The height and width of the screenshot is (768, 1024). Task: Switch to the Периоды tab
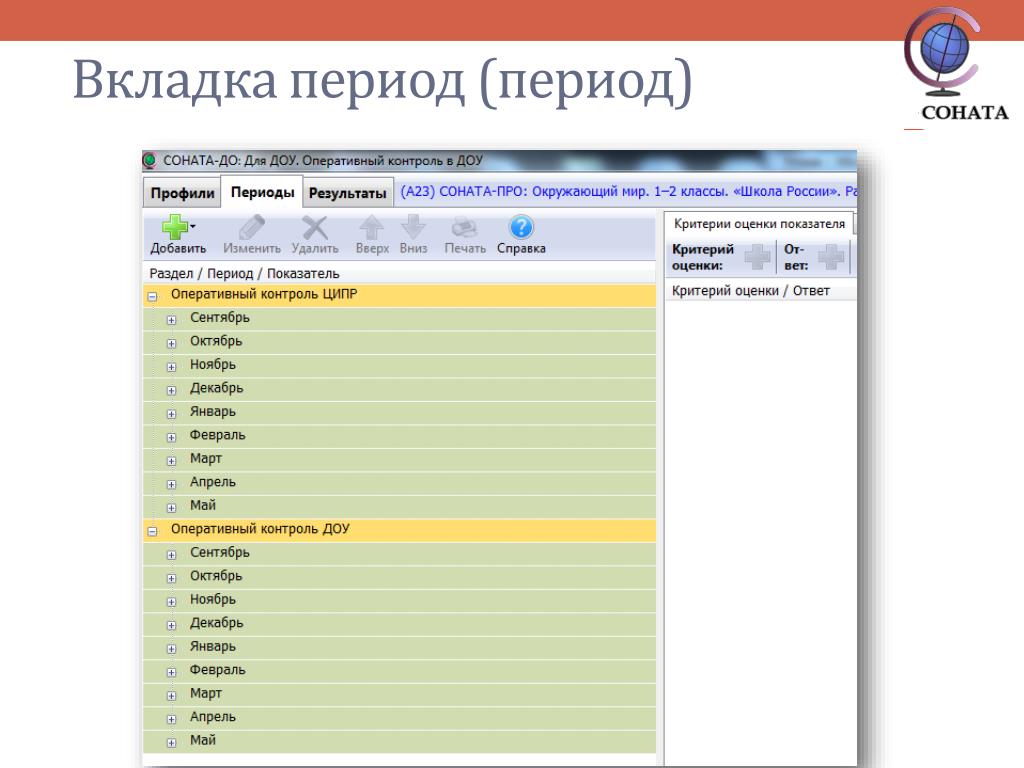(x=263, y=192)
